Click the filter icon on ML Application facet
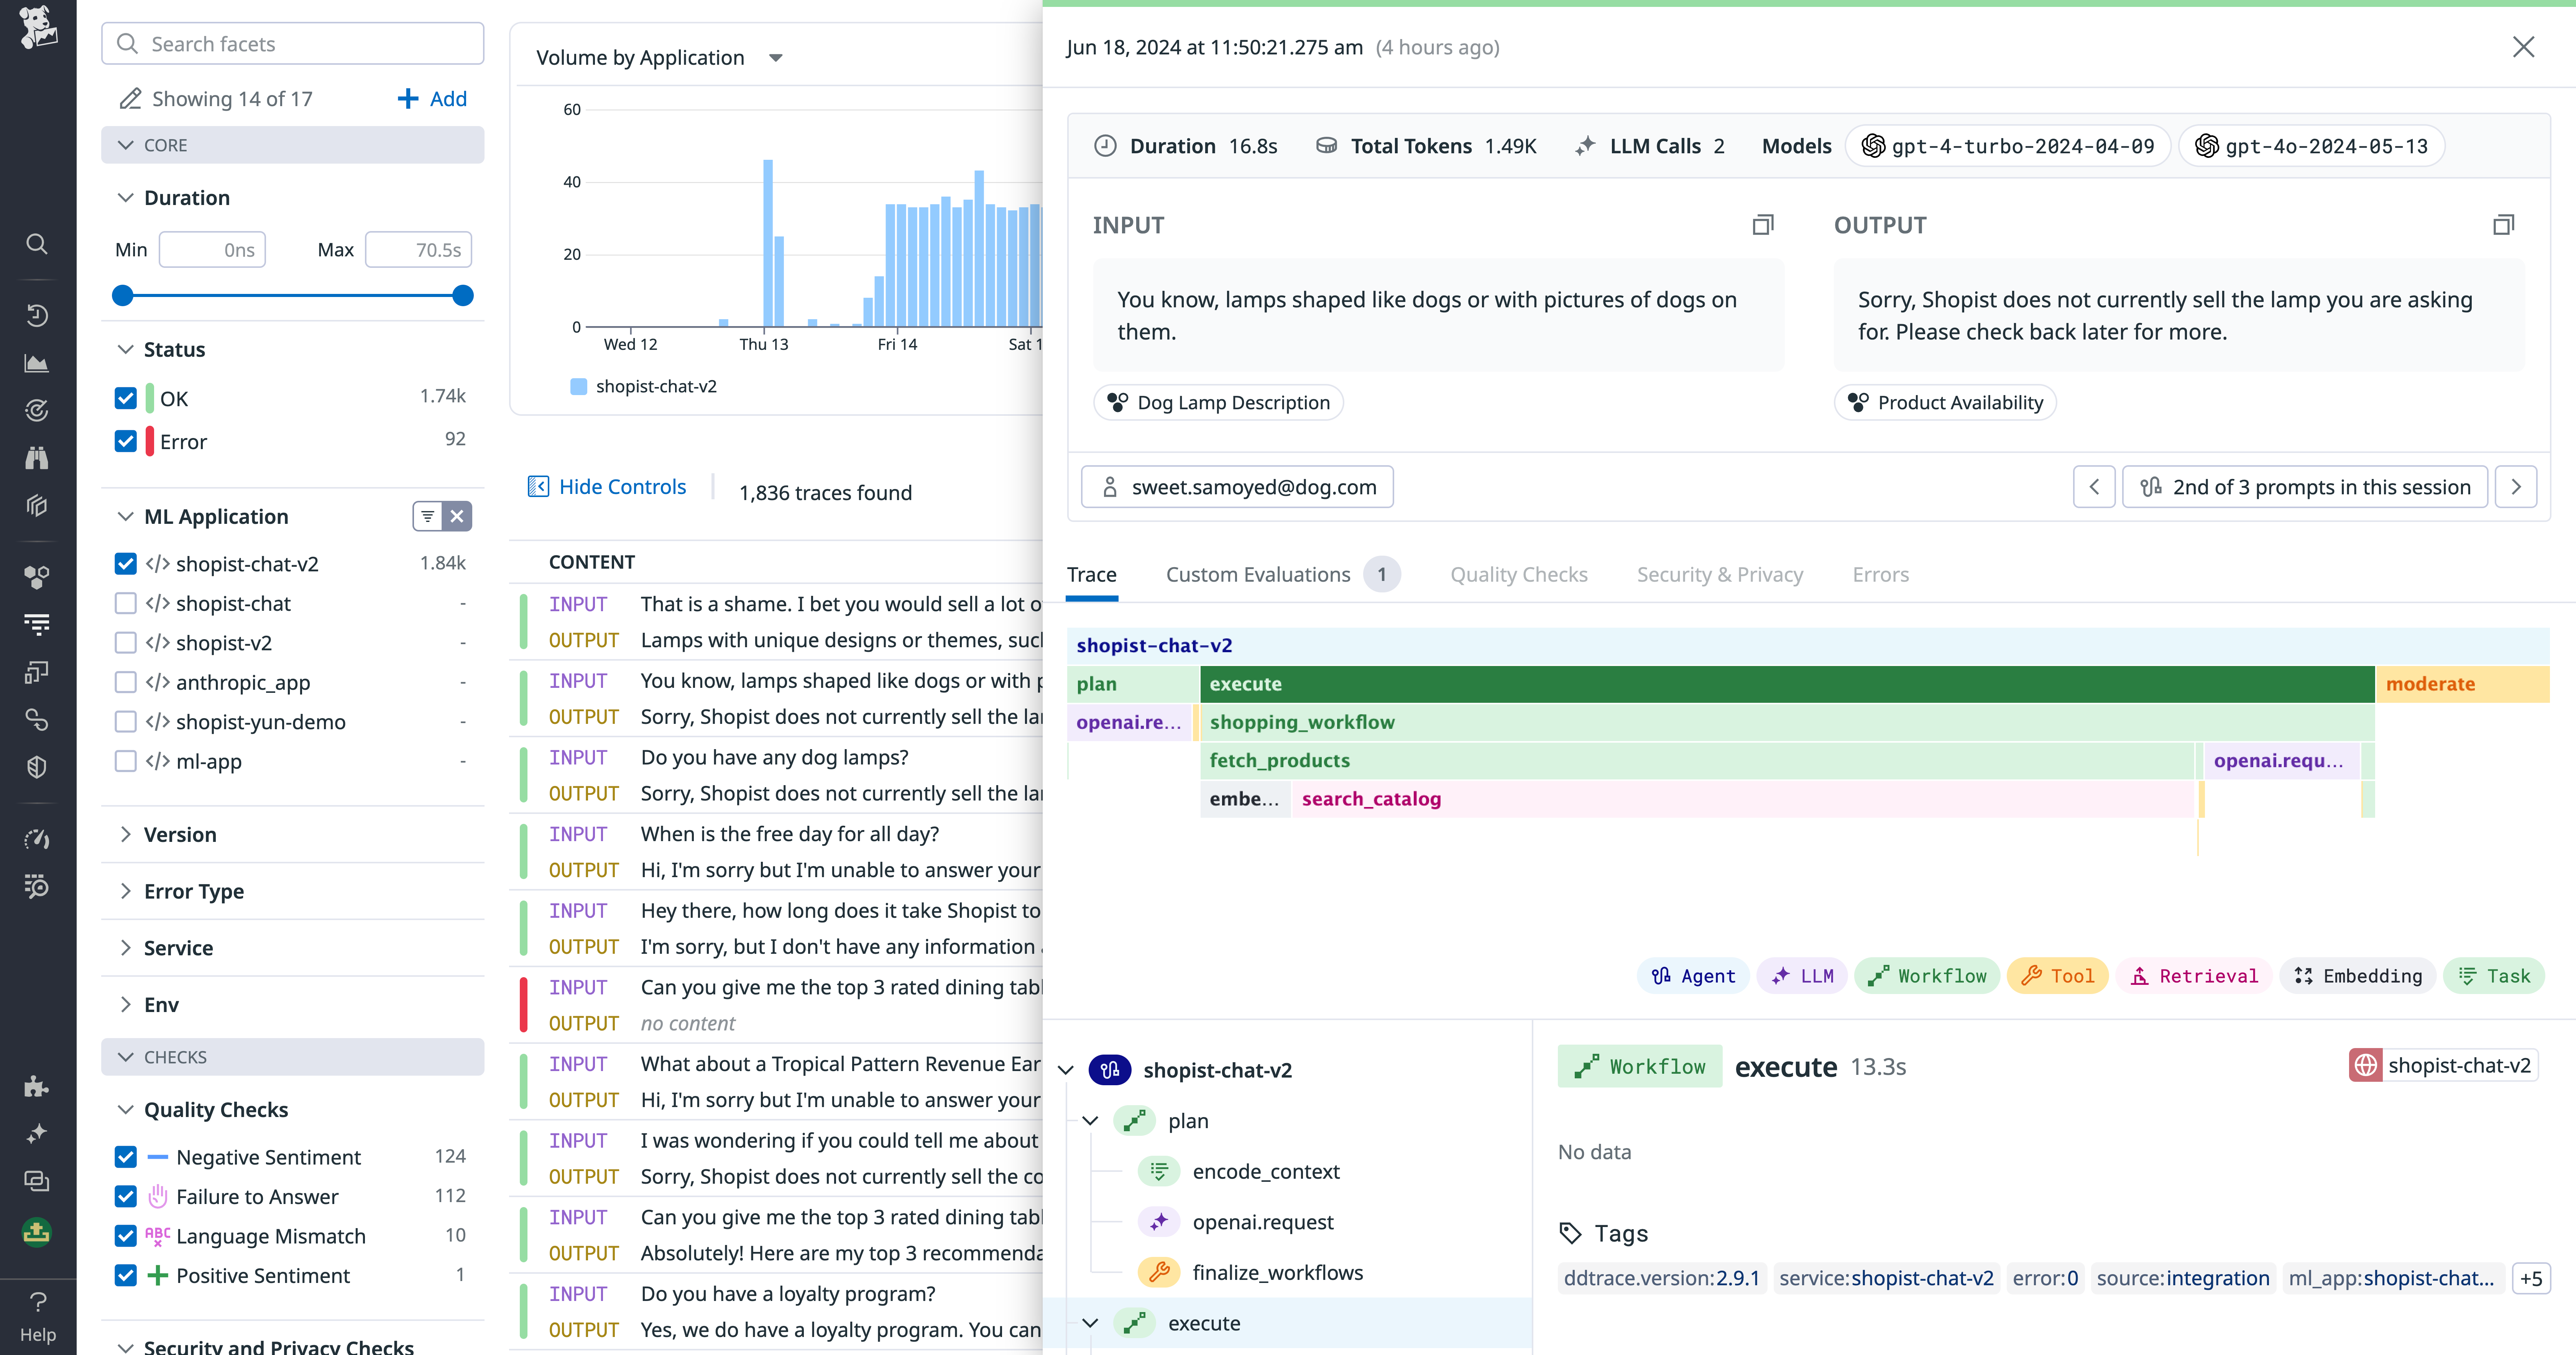The height and width of the screenshot is (1355, 2576). pyautogui.click(x=429, y=516)
